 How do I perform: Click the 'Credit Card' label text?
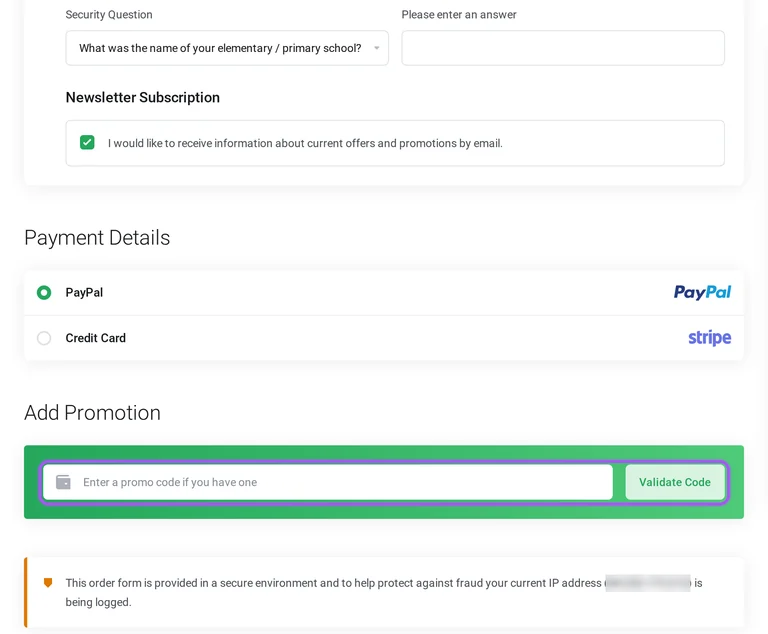point(96,338)
